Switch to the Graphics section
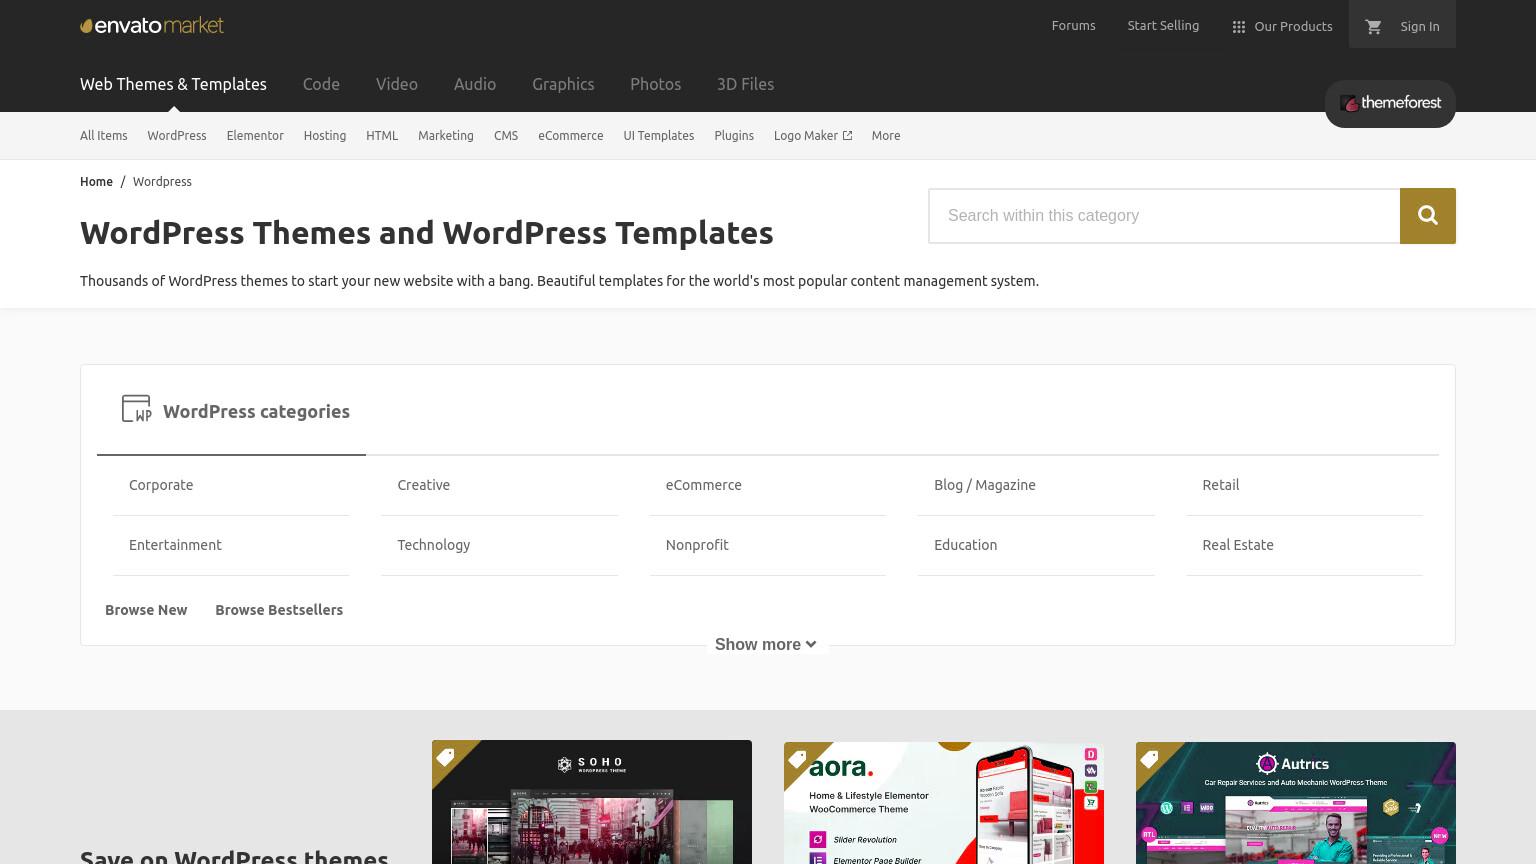This screenshot has width=1536, height=864. (x=563, y=84)
